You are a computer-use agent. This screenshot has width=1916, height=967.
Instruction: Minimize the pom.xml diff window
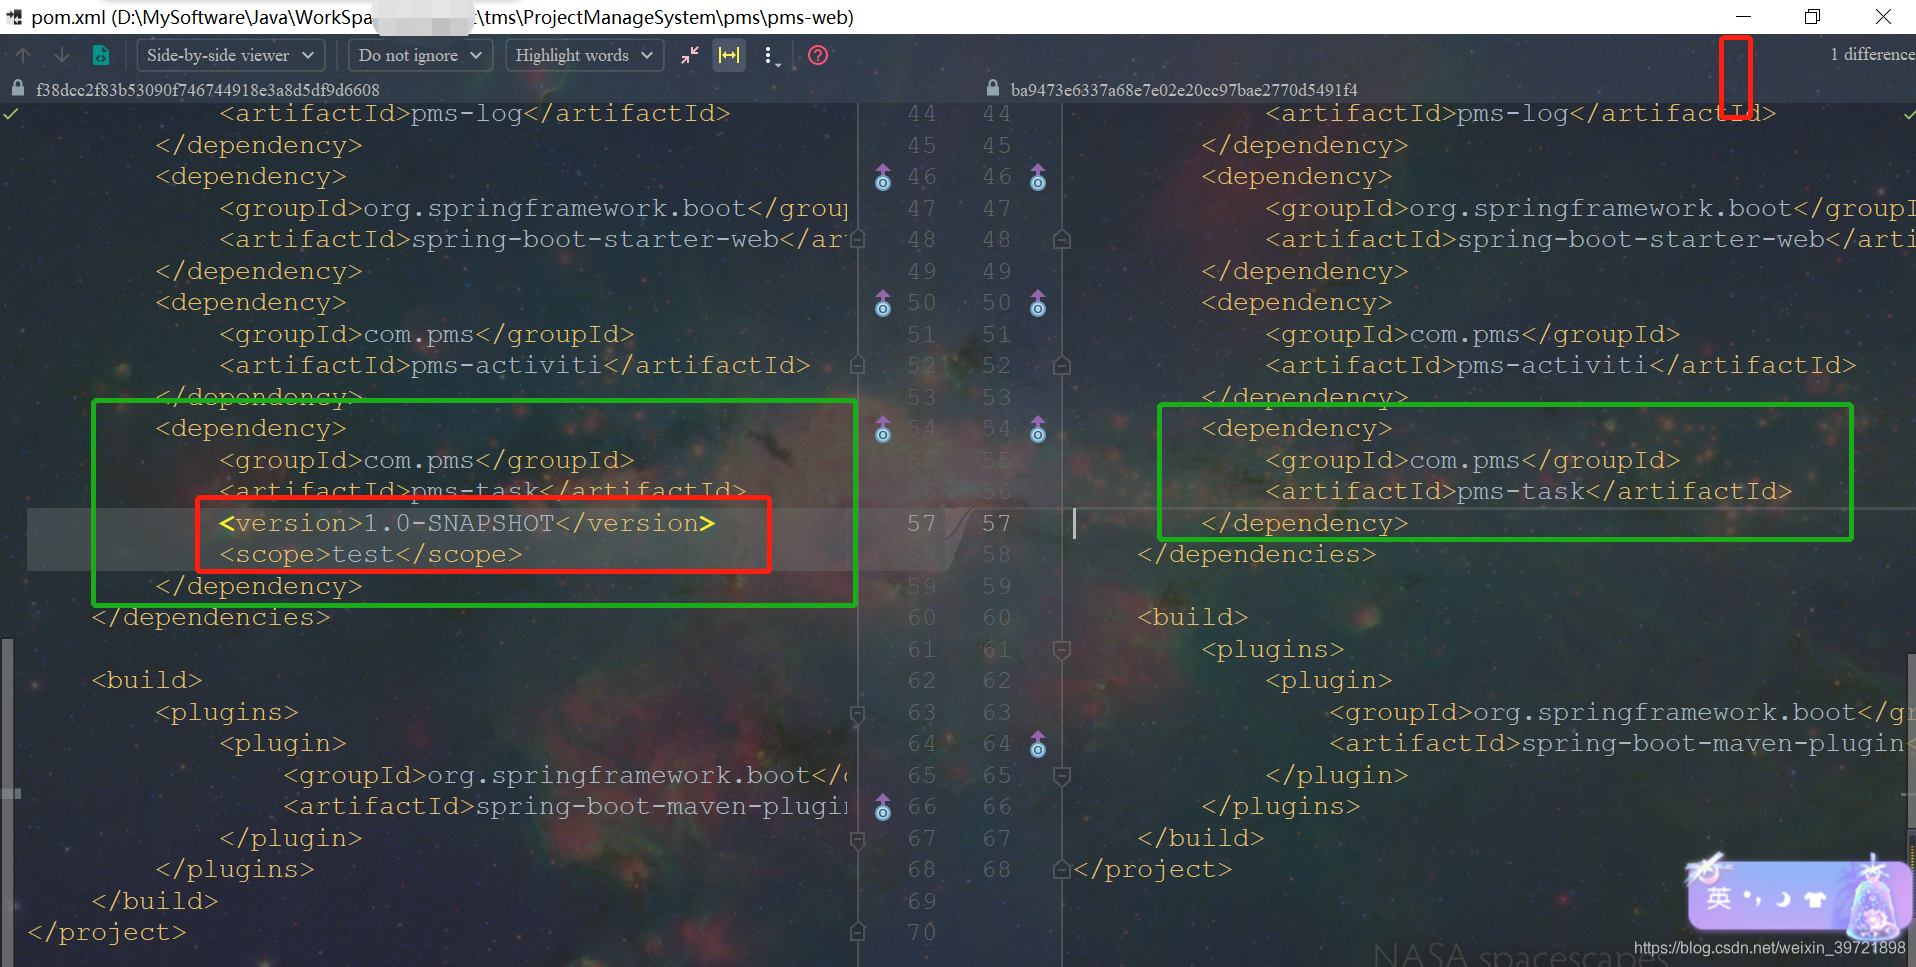pos(1743,17)
